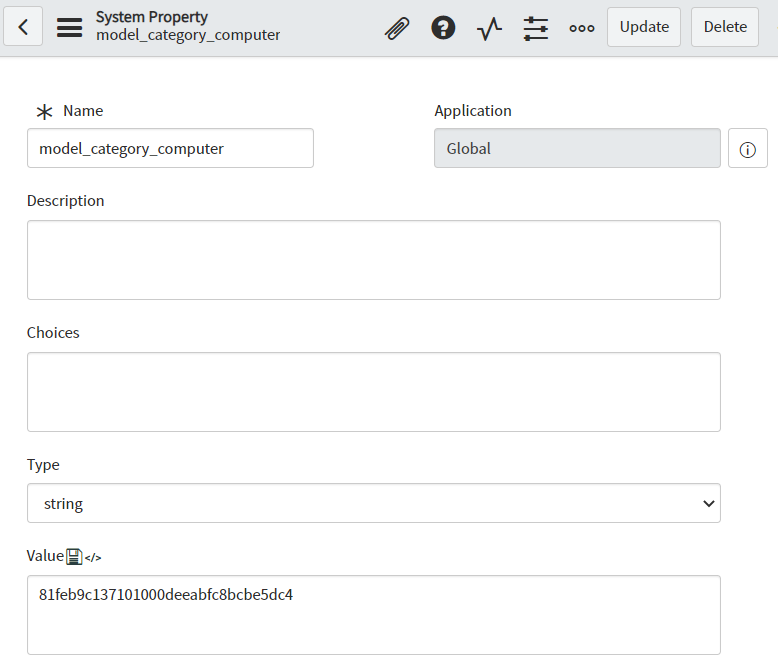Click the System Property header title
Viewport: 778px width, 664px height.
(x=151, y=17)
